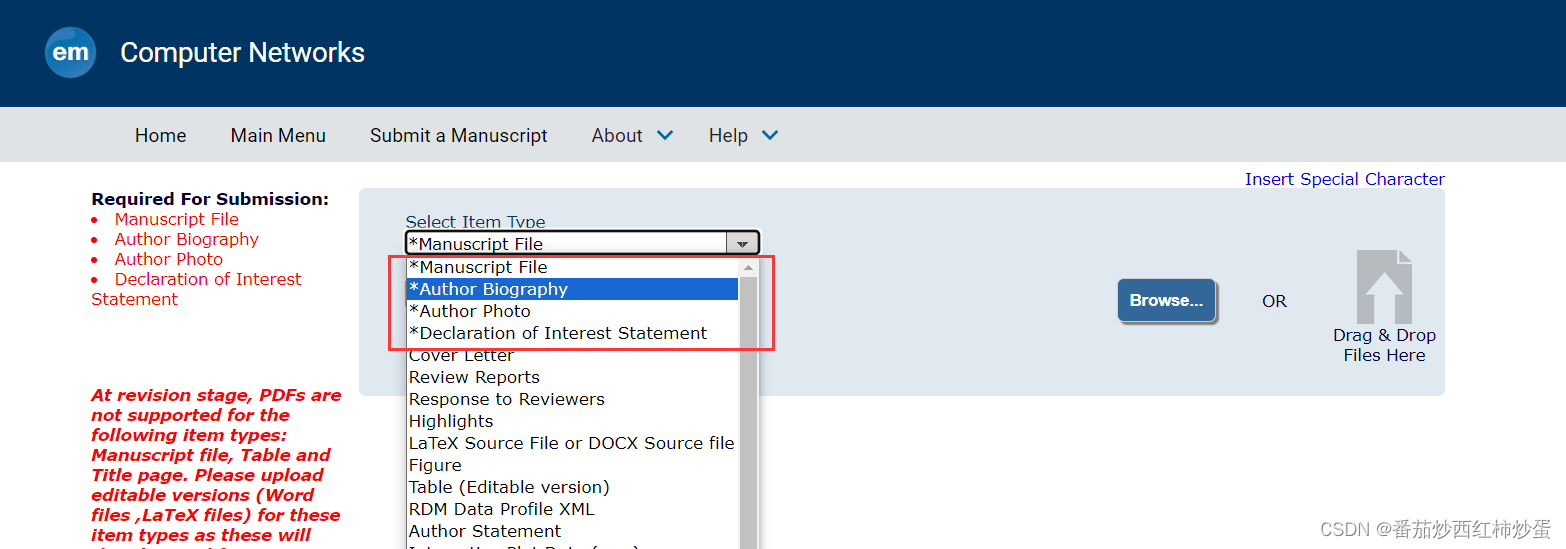Click Author Photo in required list
This screenshot has height=549, width=1566.
click(168, 259)
